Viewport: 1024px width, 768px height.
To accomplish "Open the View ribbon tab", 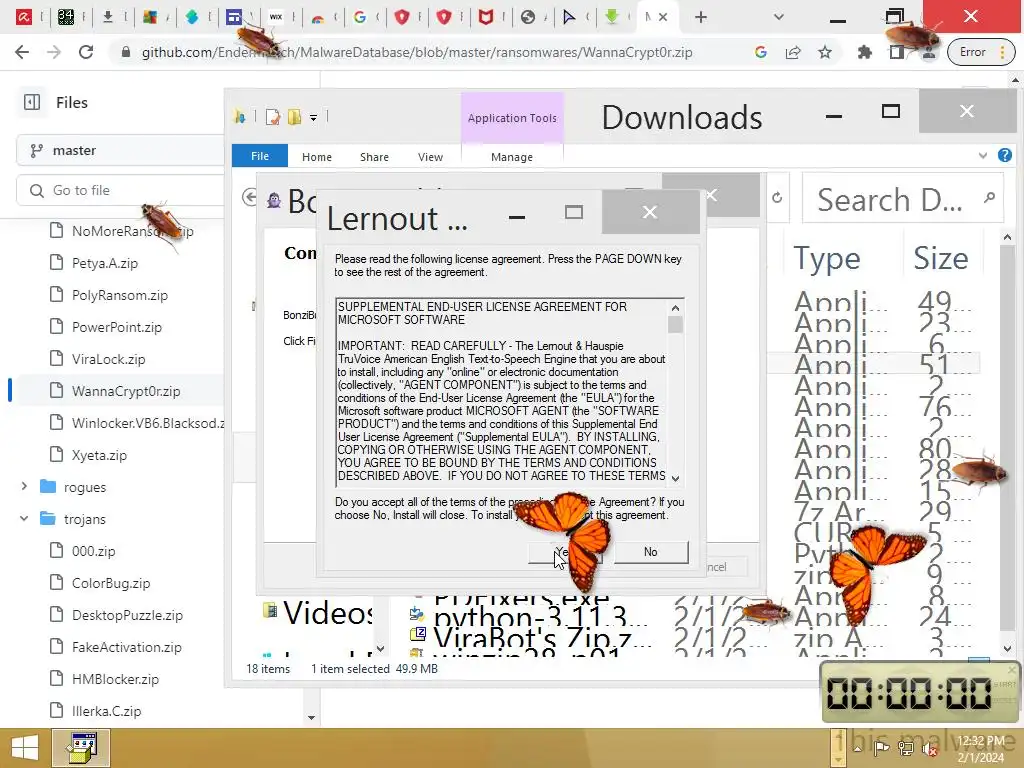I will point(430,157).
